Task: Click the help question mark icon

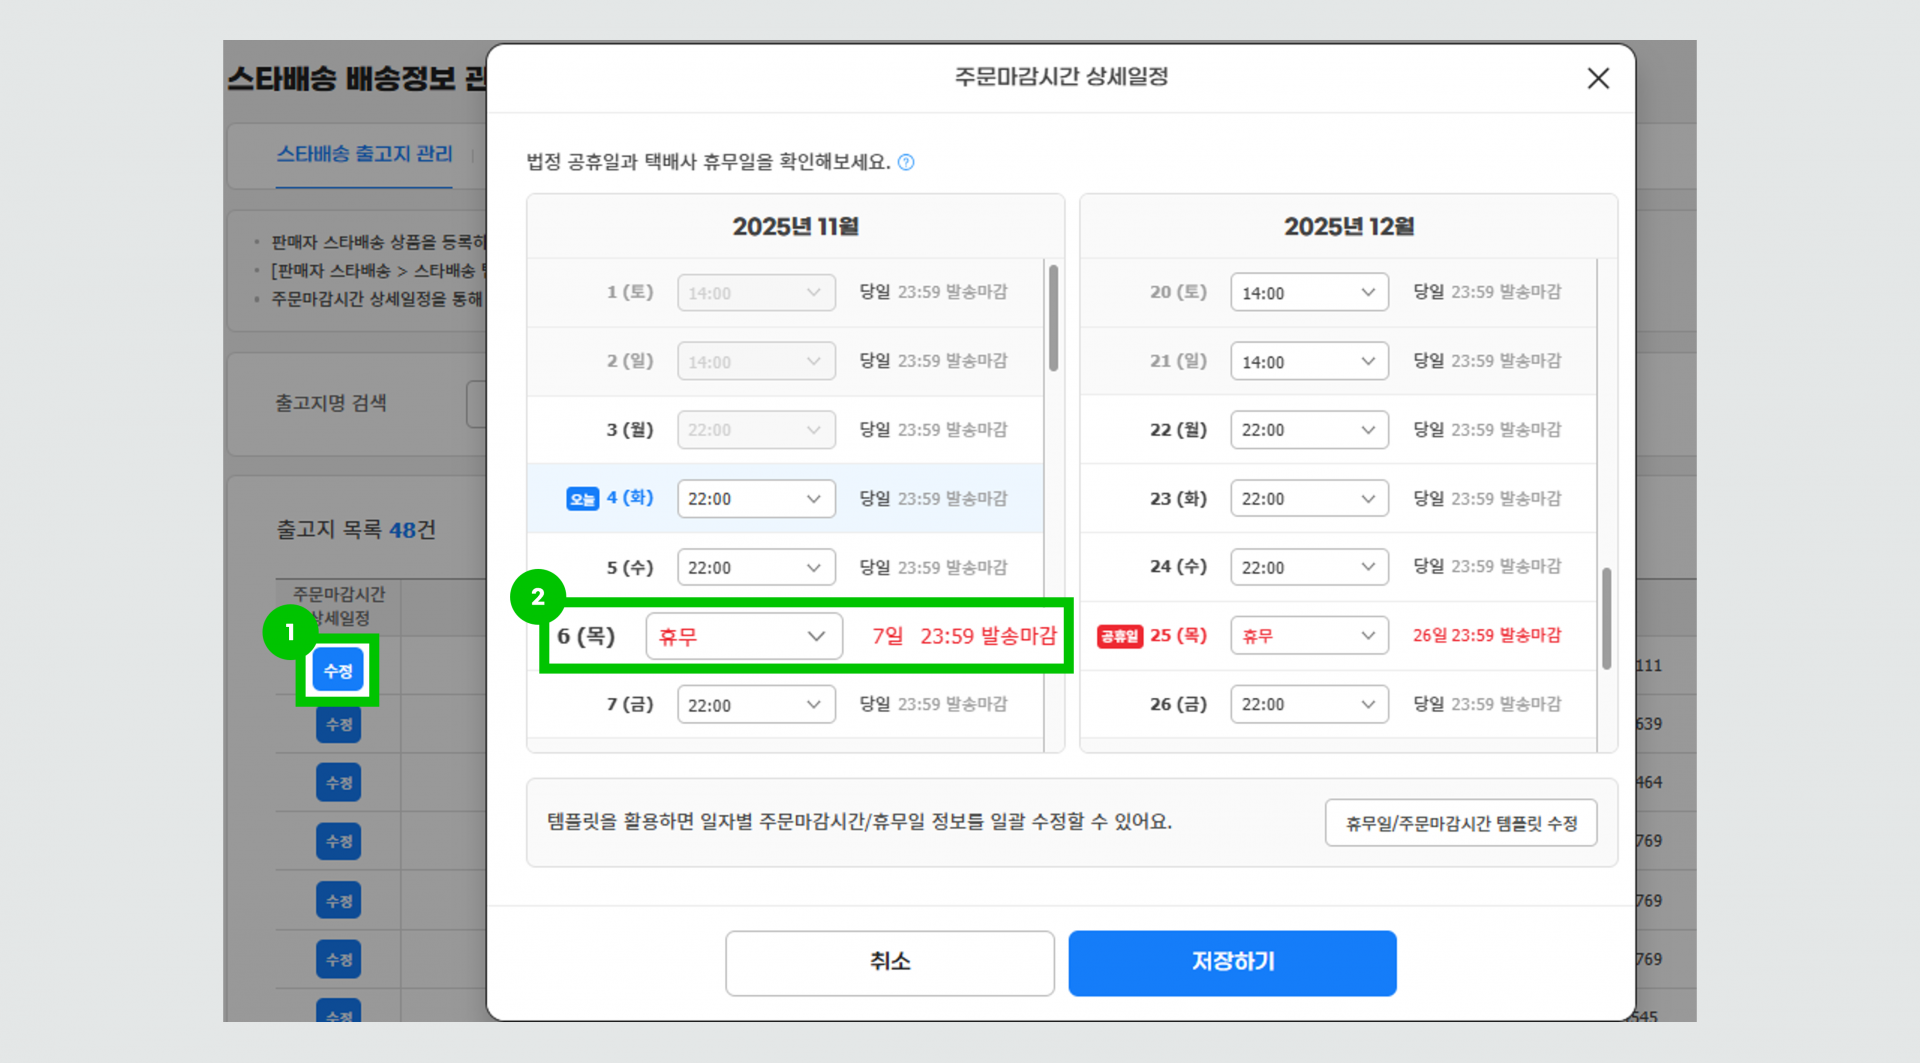Action: [906, 163]
